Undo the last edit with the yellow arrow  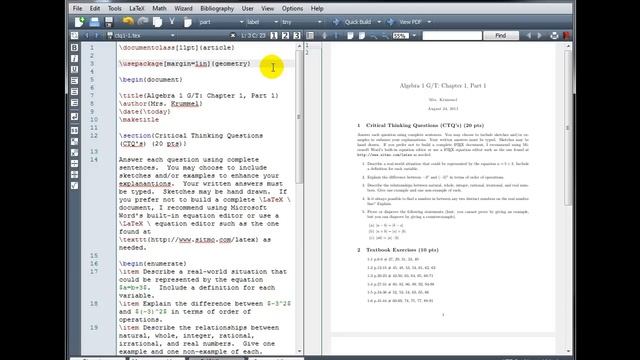128,22
